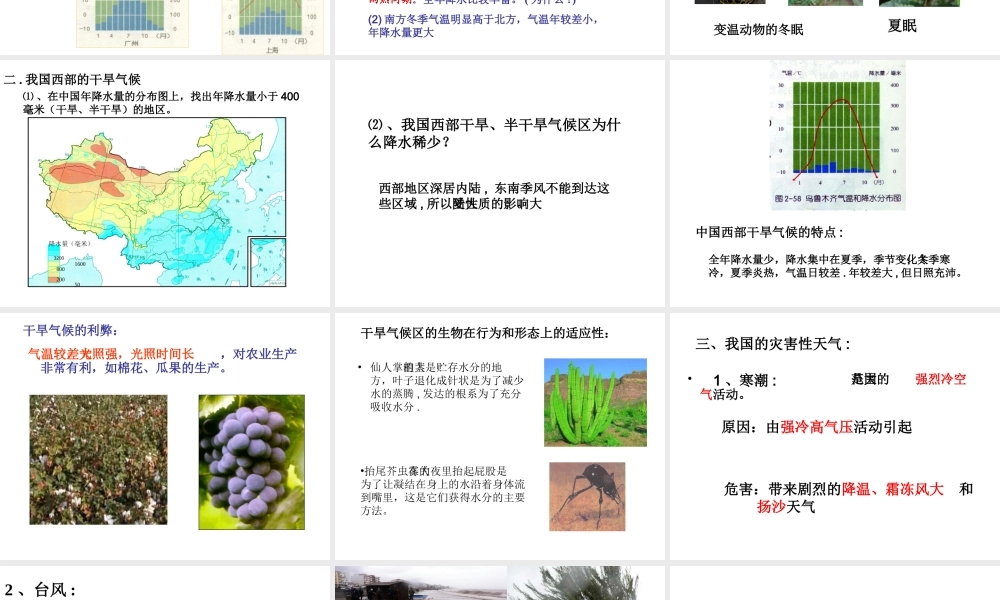Image resolution: width=1000 pixels, height=600 pixels.
Task: Click the cactus description paragraph 仙人掌
Action: pos(447,386)
